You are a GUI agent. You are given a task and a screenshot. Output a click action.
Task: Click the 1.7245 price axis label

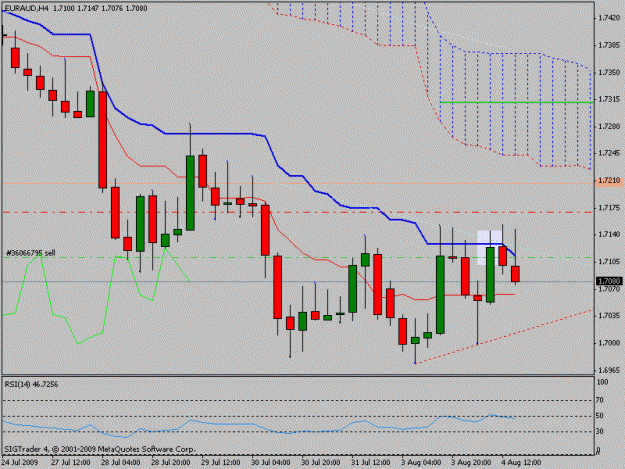pyautogui.click(x=609, y=153)
